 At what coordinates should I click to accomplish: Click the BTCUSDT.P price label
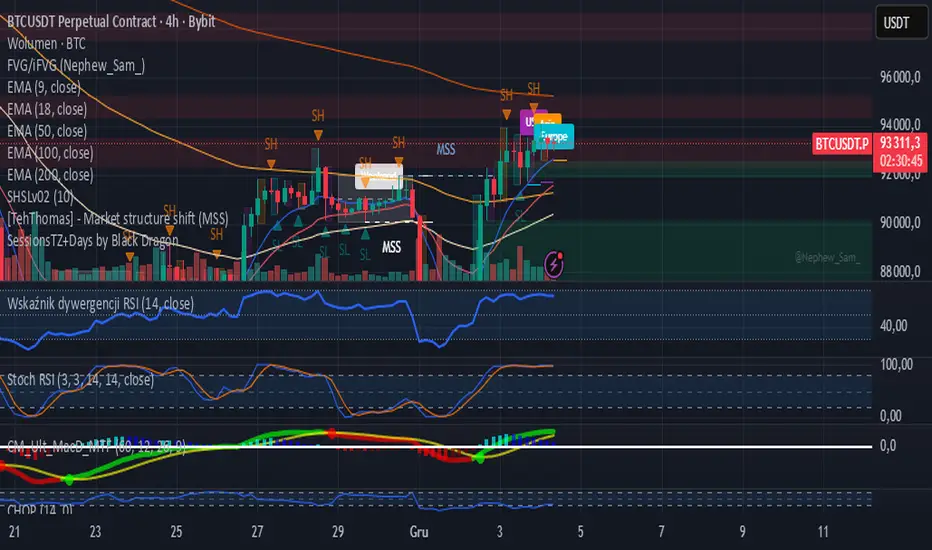pyautogui.click(x=842, y=144)
